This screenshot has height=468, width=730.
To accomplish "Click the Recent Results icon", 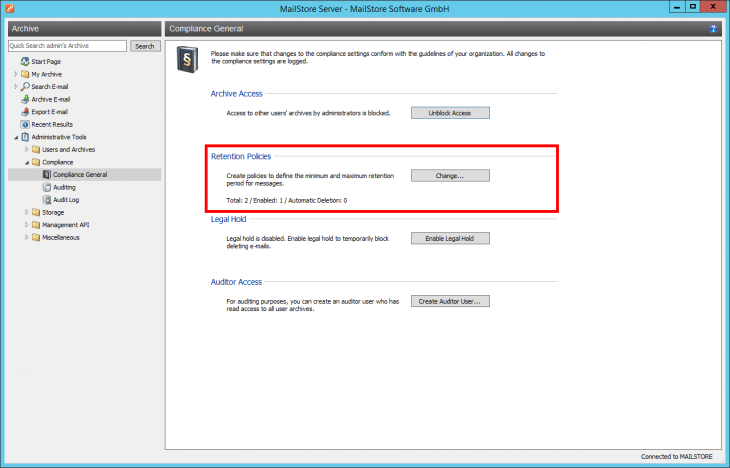I will [25, 124].
